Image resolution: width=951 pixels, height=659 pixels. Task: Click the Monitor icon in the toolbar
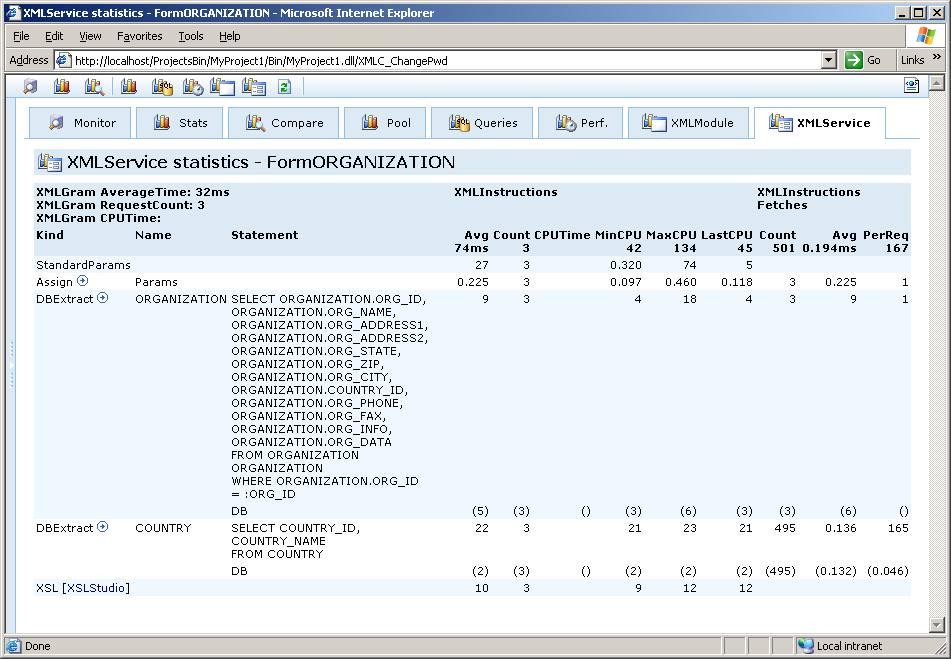tap(31, 87)
